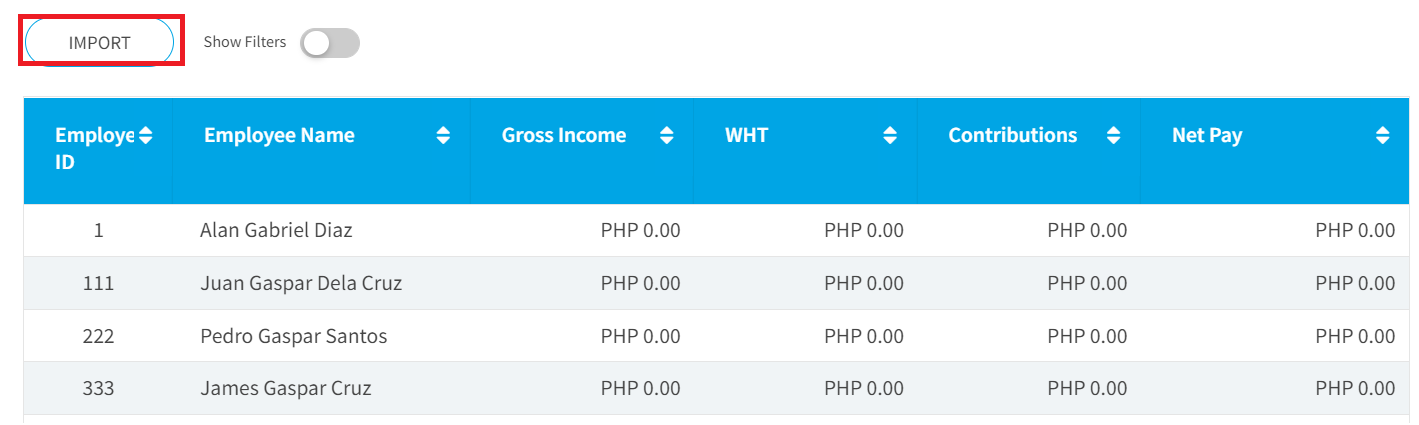Image resolution: width=1419 pixels, height=425 pixels.
Task: Click employee ID 333 cell
Action: [98, 388]
